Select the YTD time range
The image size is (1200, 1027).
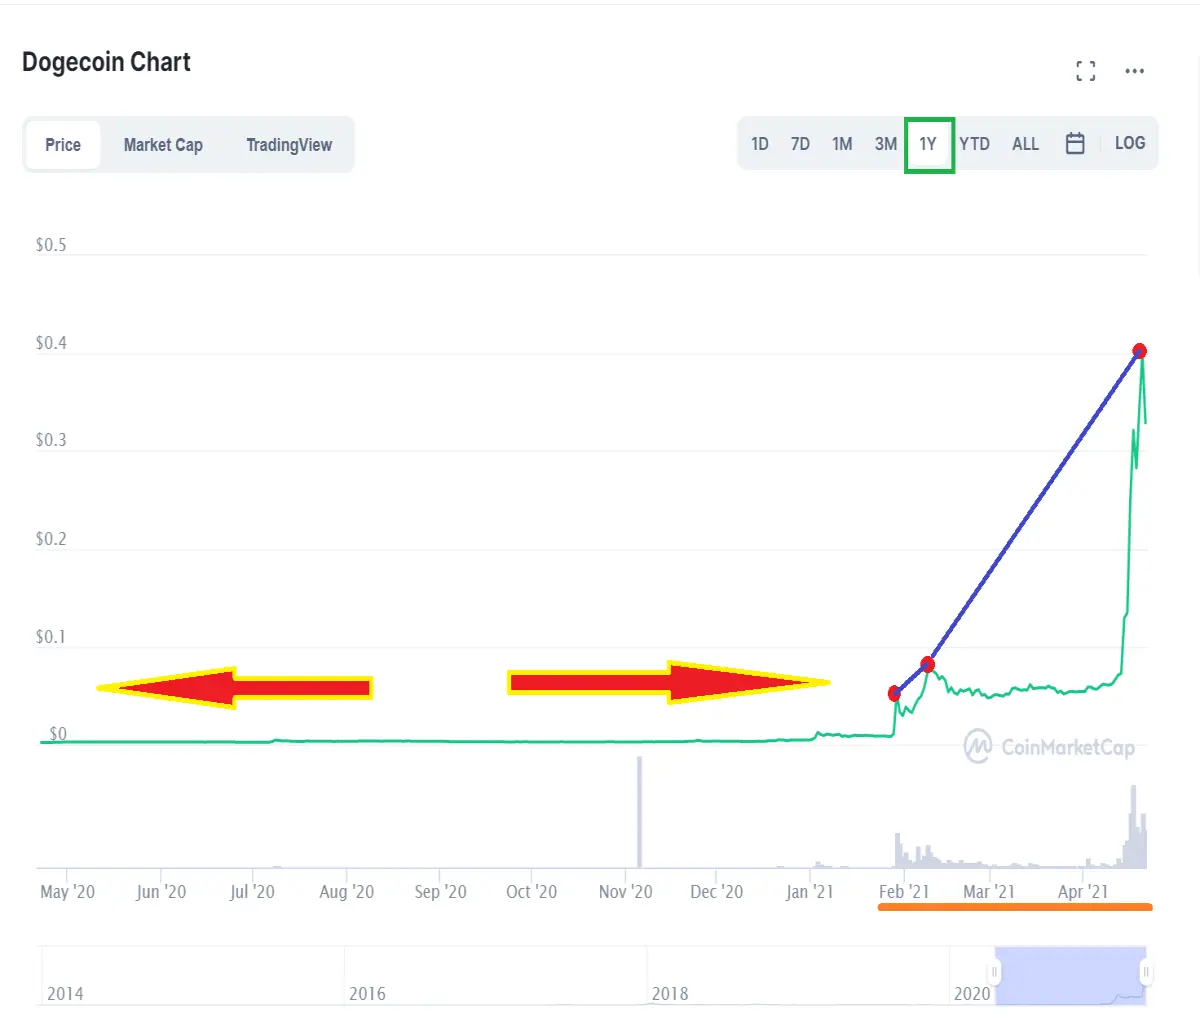pos(974,144)
